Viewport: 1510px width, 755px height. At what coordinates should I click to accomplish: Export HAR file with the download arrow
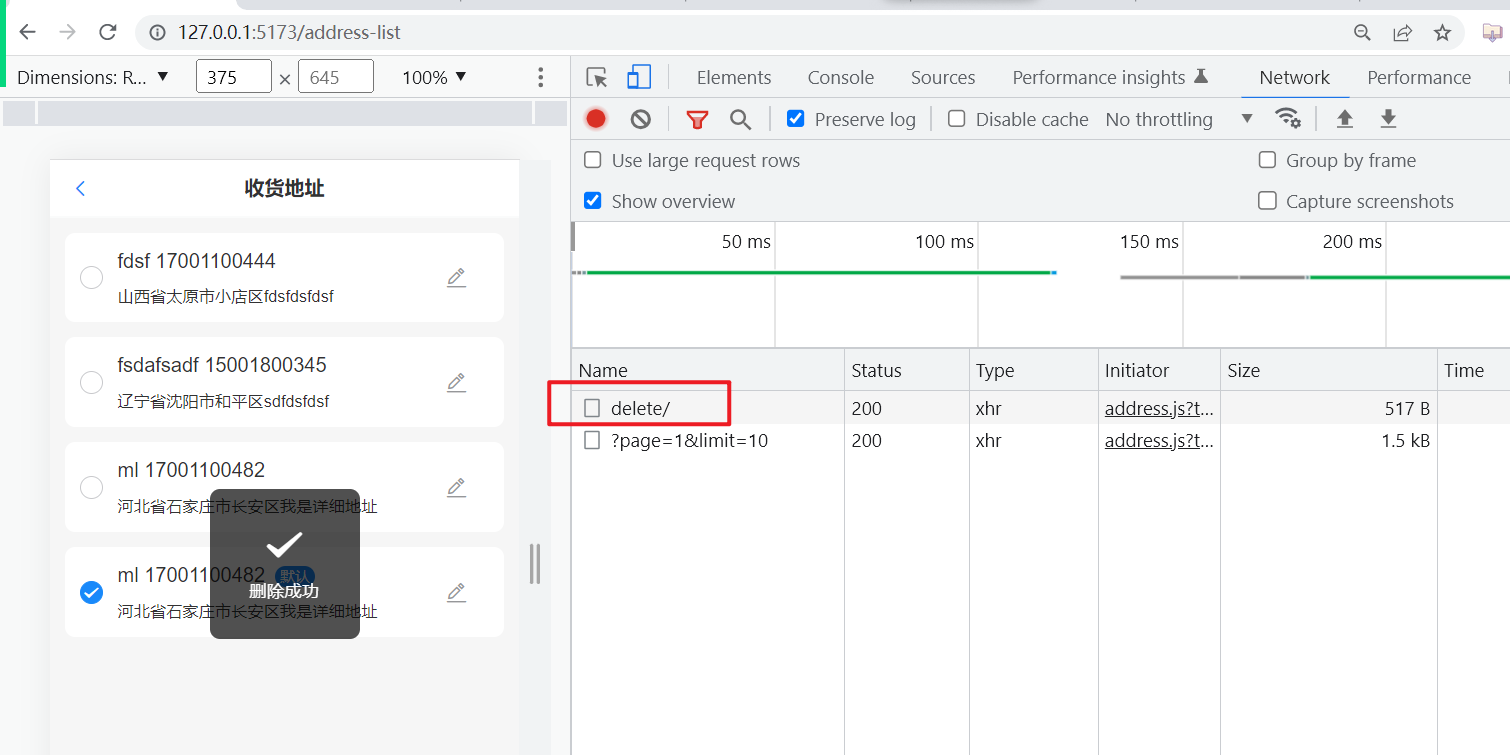click(x=1388, y=119)
